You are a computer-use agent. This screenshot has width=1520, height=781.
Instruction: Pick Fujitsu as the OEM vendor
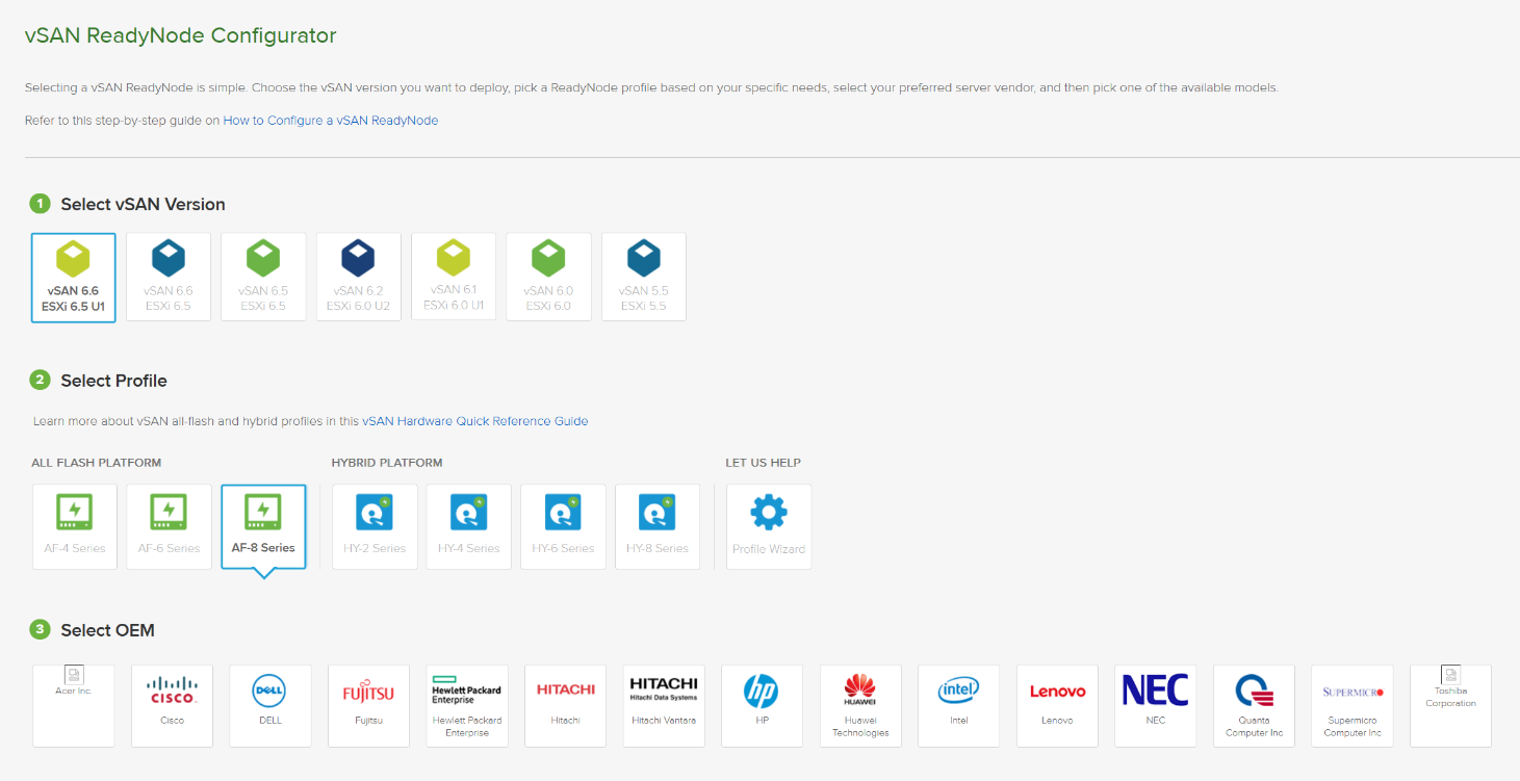(x=369, y=706)
